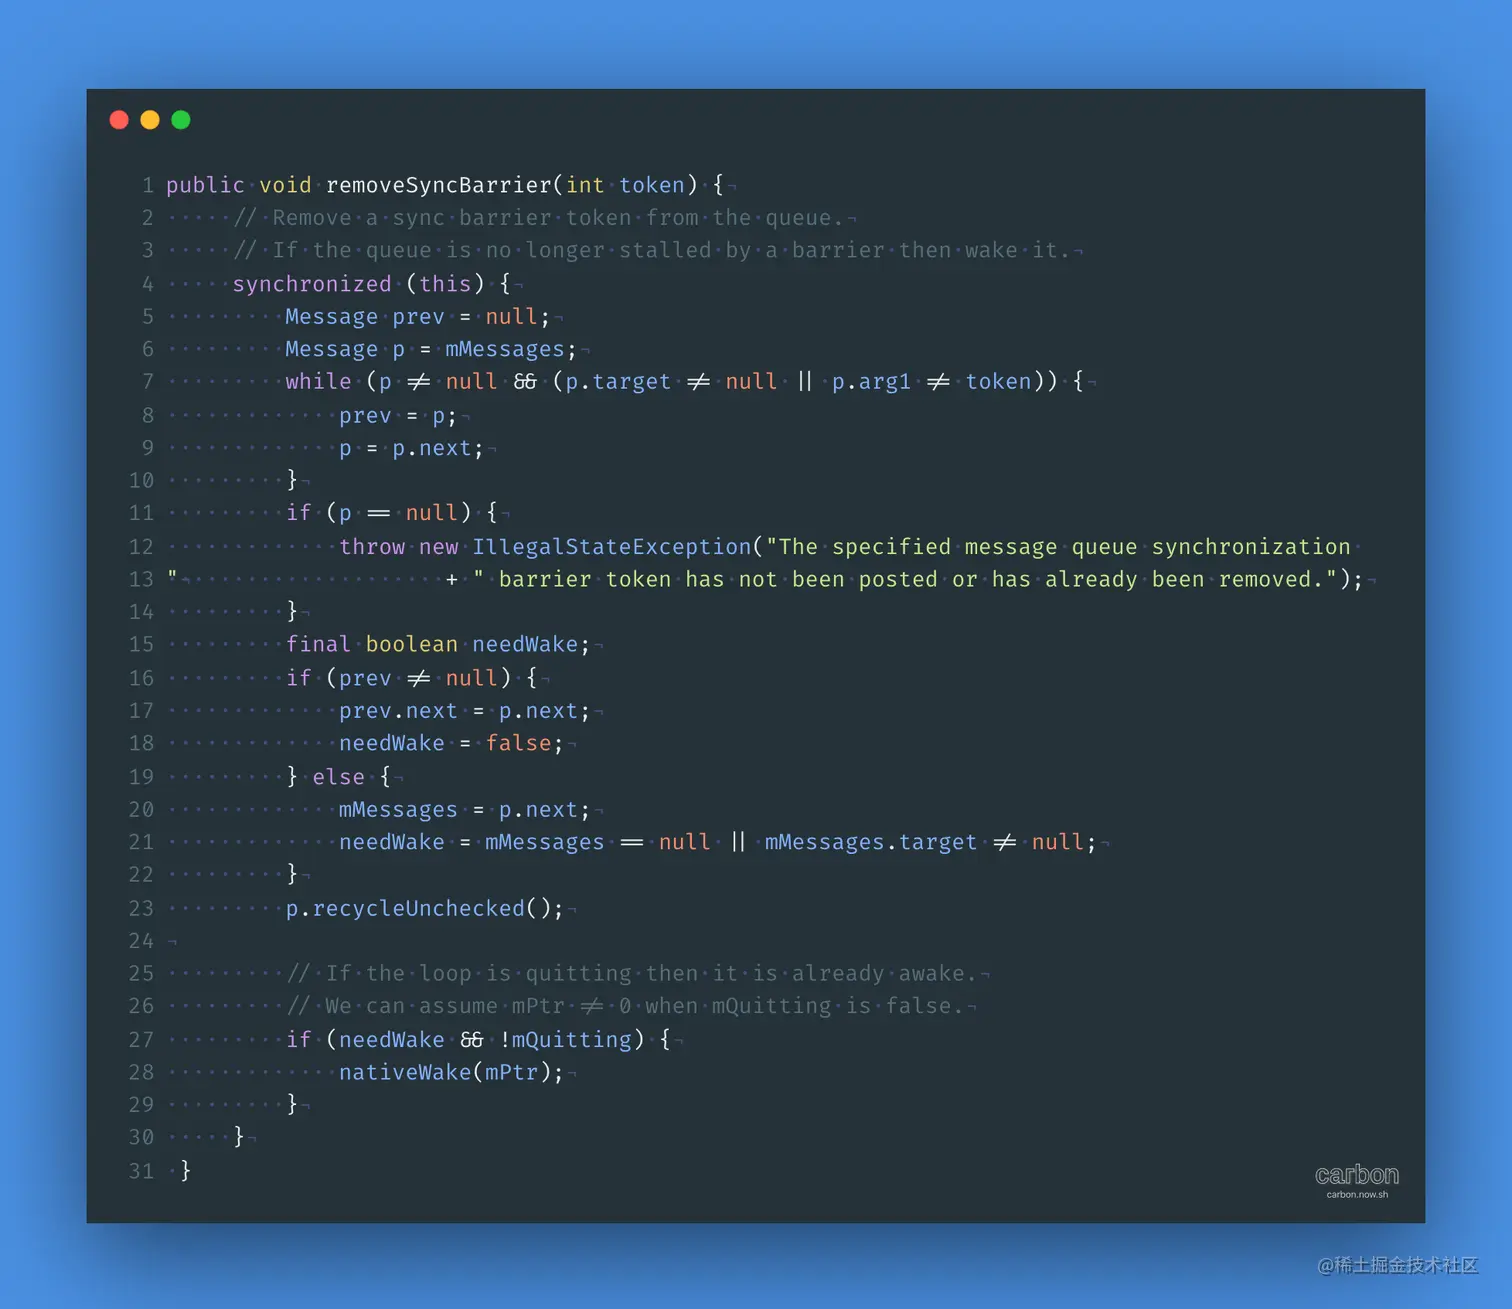Click 'mMessages' on line 6
The width and height of the screenshot is (1512, 1309).
click(x=505, y=349)
